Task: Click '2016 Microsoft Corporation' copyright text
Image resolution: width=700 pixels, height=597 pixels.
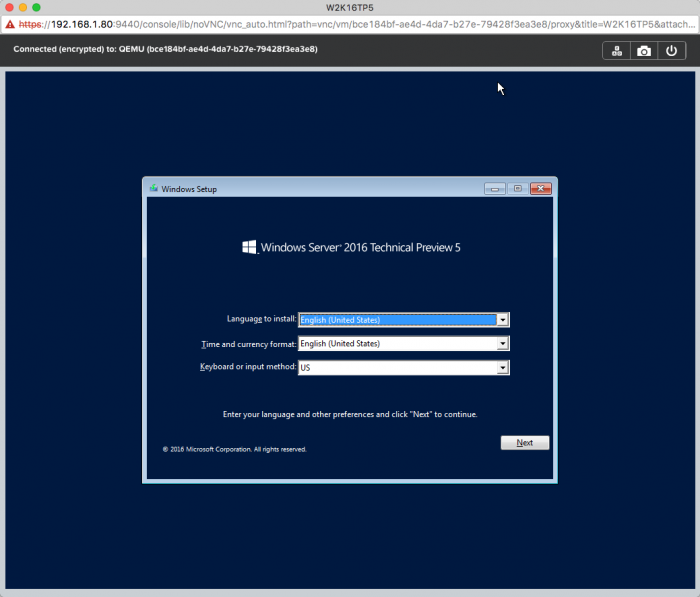Action: (234, 449)
